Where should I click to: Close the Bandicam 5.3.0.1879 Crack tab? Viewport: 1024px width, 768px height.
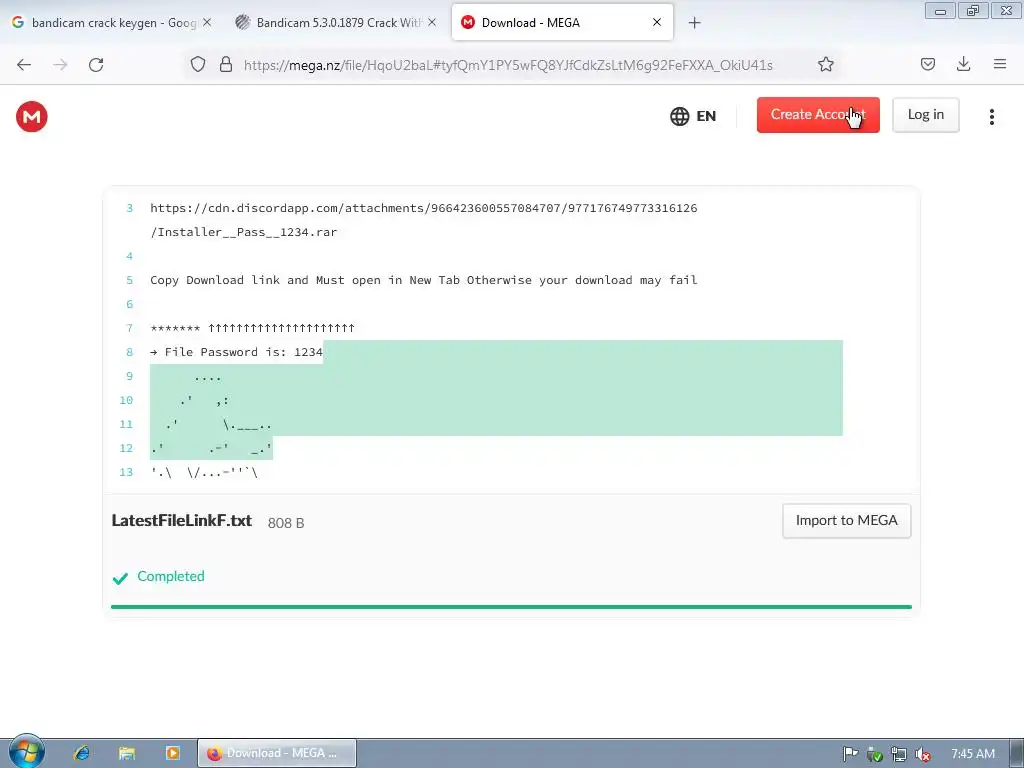pyautogui.click(x=432, y=22)
